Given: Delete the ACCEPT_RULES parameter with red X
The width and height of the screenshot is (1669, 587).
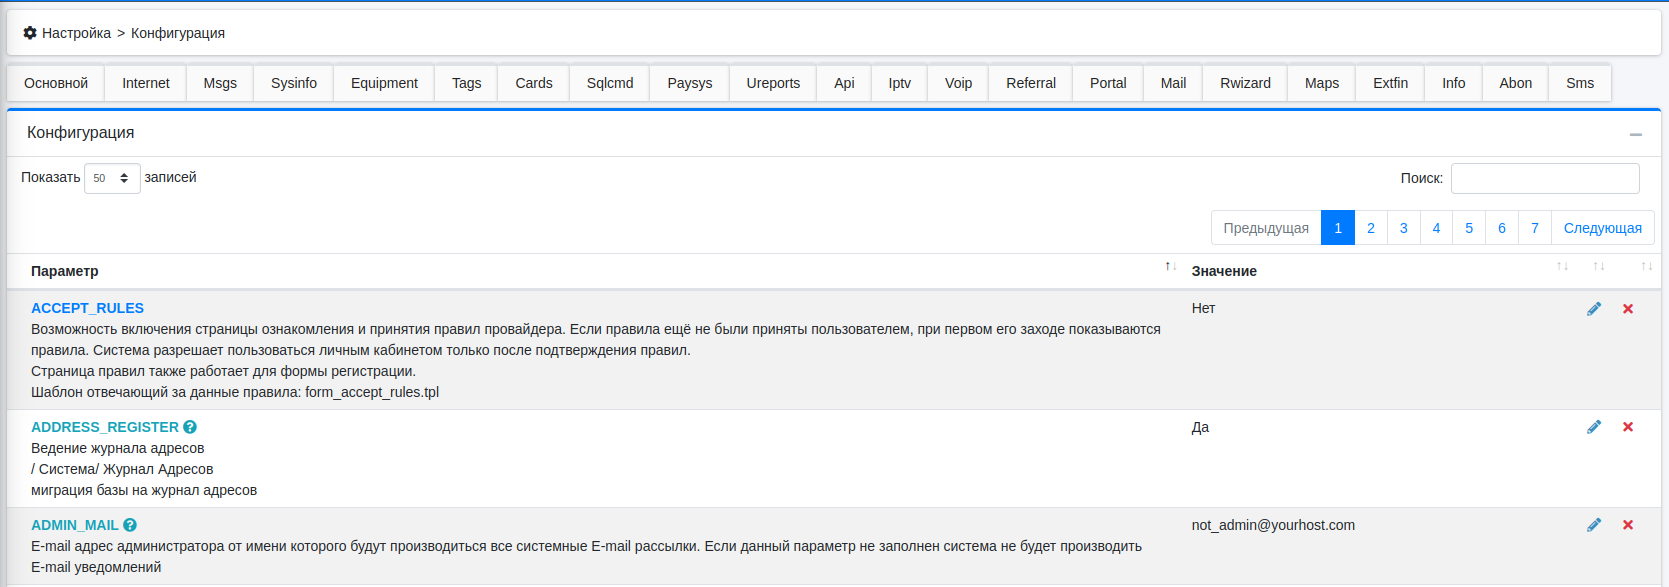Looking at the screenshot, I should point(1628,309).
